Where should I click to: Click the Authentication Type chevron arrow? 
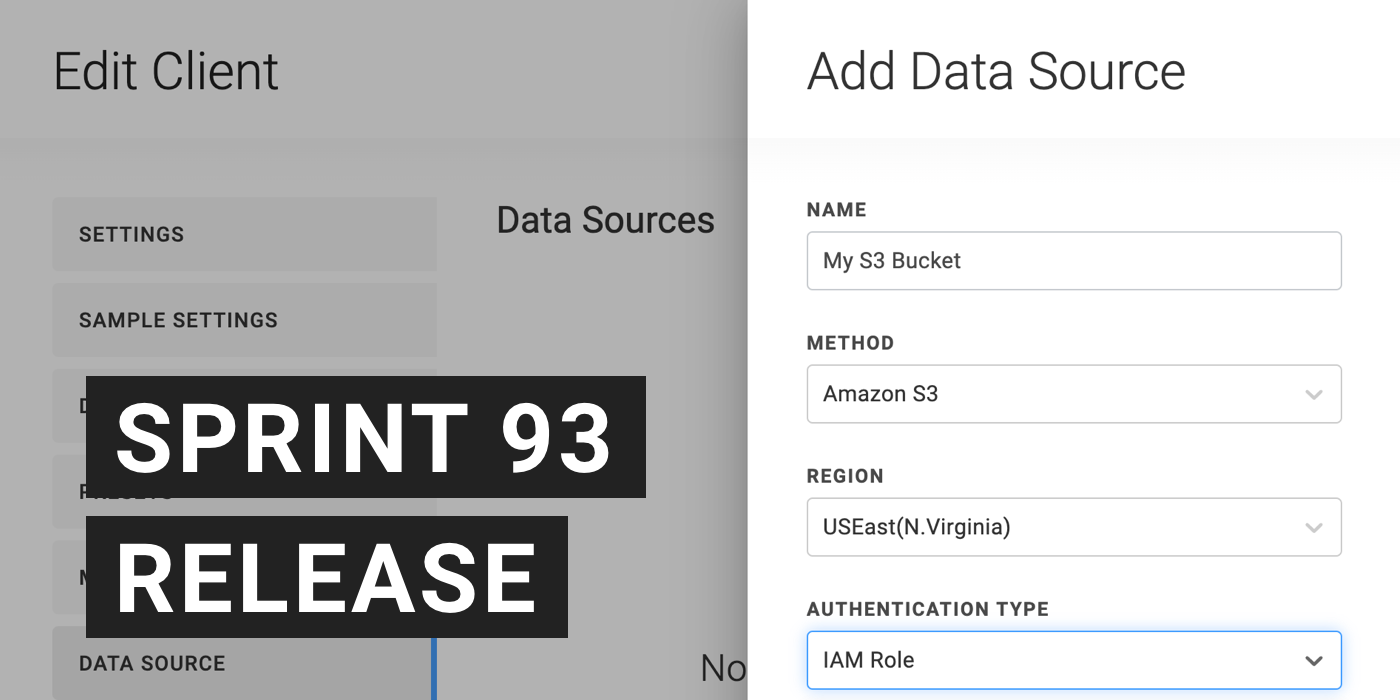[x=1315, y=660]
